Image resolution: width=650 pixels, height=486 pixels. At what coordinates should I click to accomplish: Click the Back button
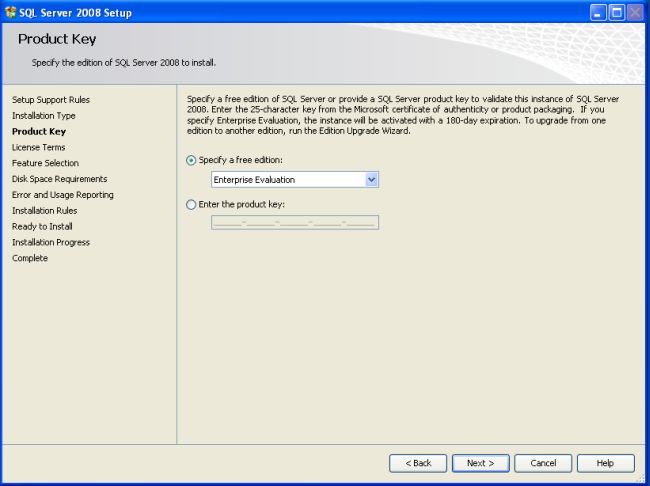pos(418,463)
